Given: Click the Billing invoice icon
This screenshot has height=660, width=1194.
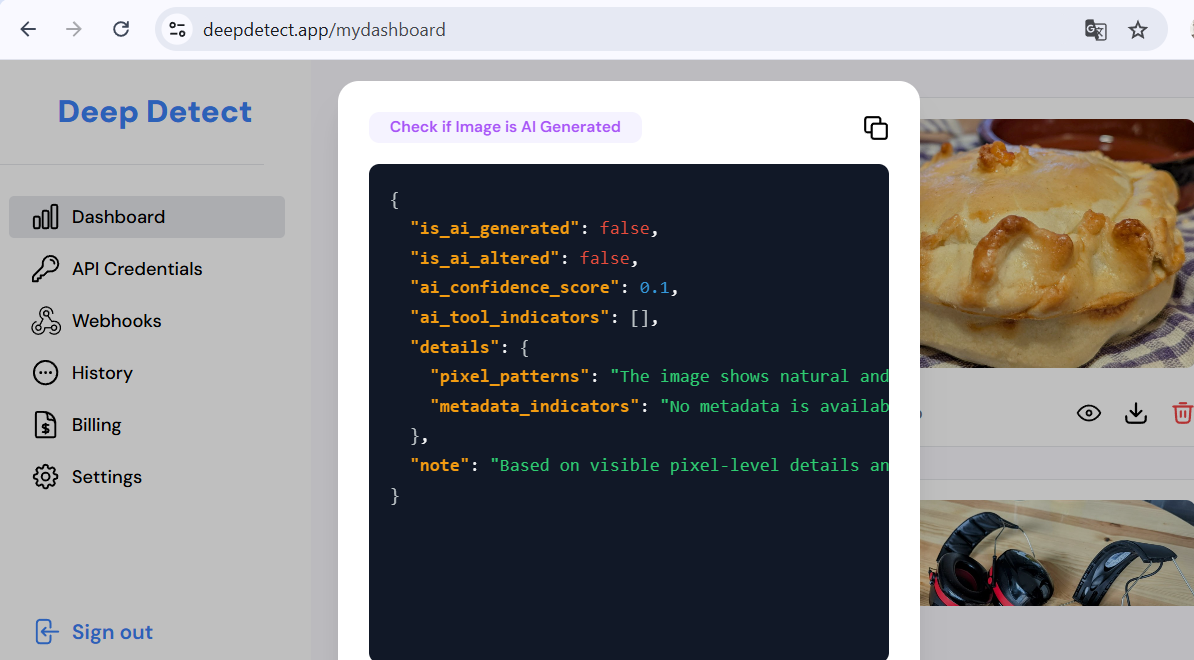Looking at the screenshot, I should click(46, 425).
